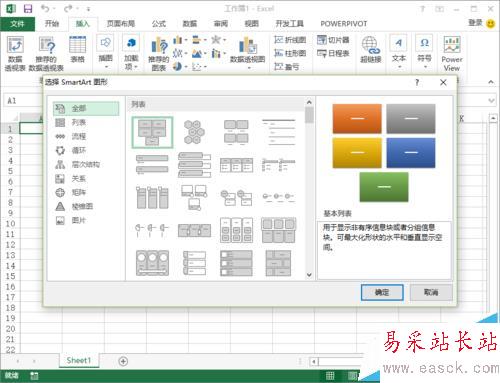Click the Undo arrow in quick access
Viewport: 500px width, 383px height.
(45, 9)
